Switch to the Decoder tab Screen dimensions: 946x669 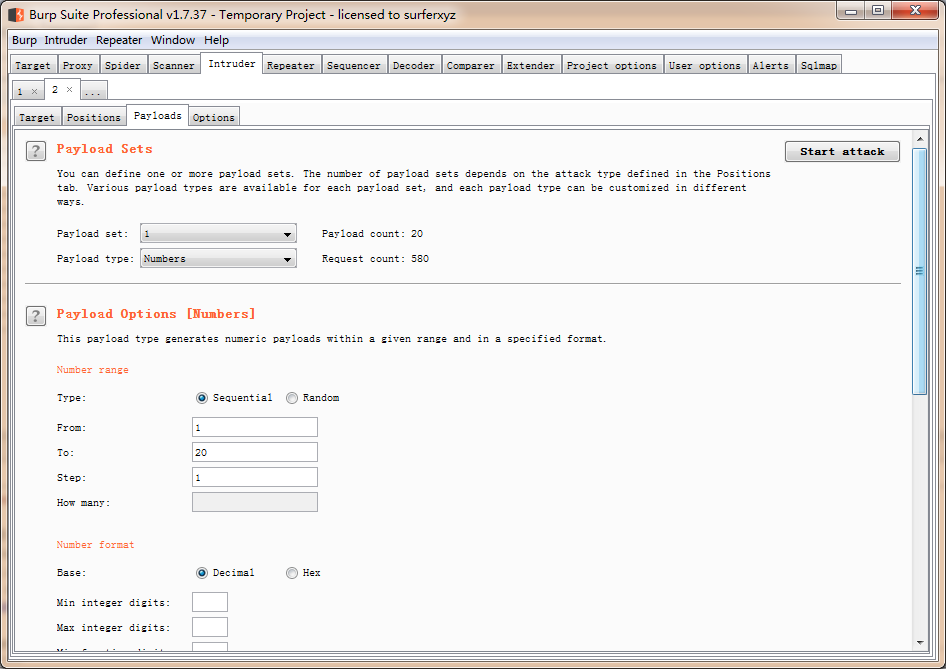tap(413, 65)
